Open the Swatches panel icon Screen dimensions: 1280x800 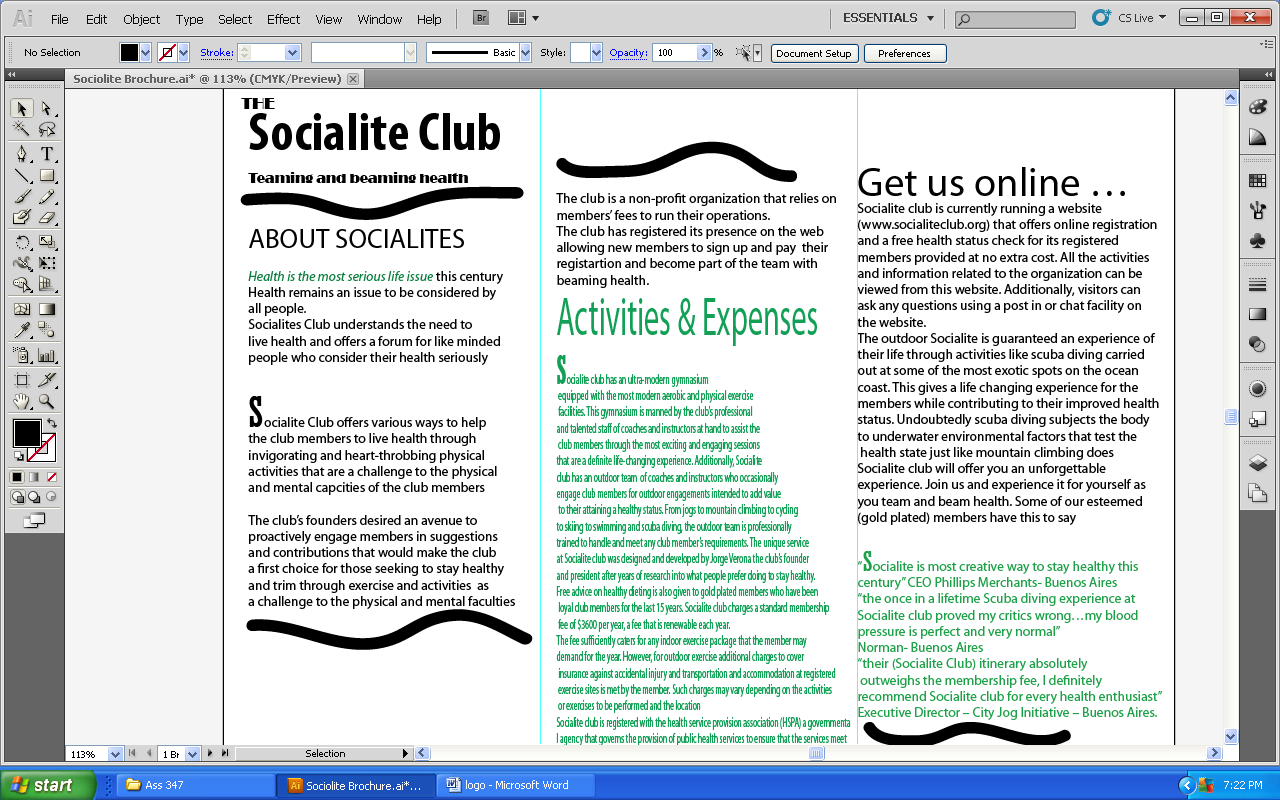tap(1257, 181)
